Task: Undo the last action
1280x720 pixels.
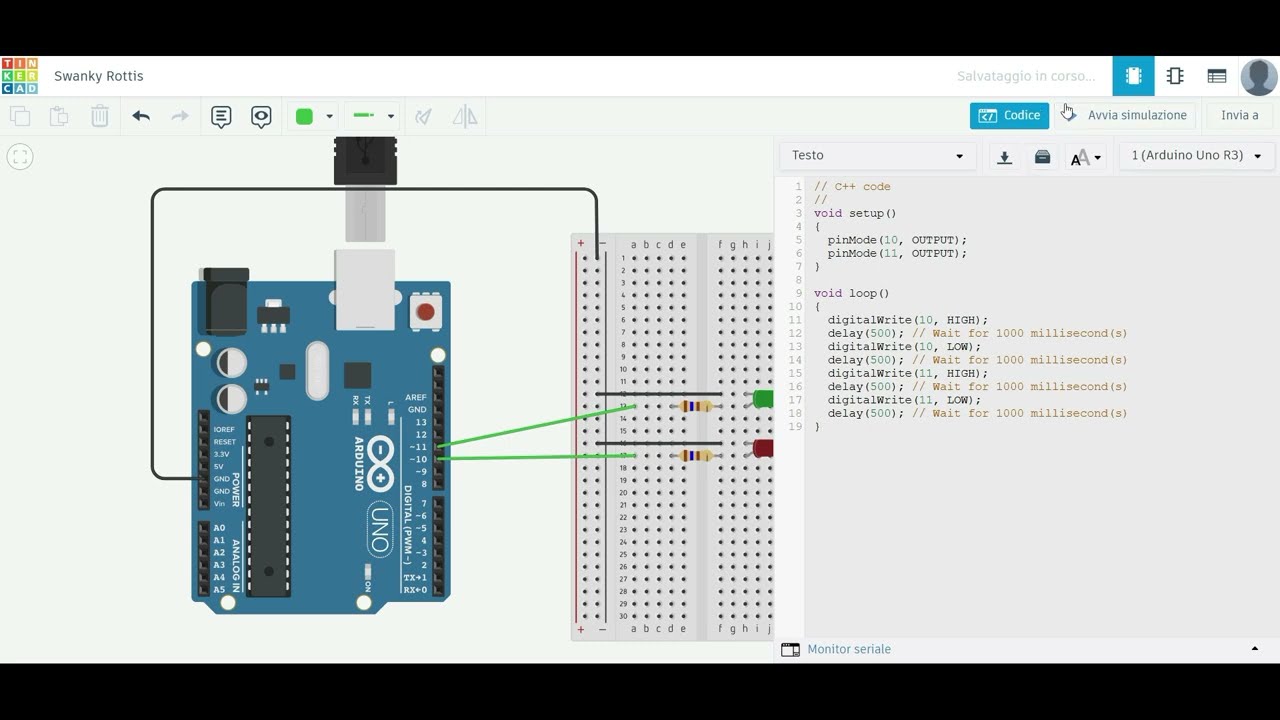Action: (141, 116)
